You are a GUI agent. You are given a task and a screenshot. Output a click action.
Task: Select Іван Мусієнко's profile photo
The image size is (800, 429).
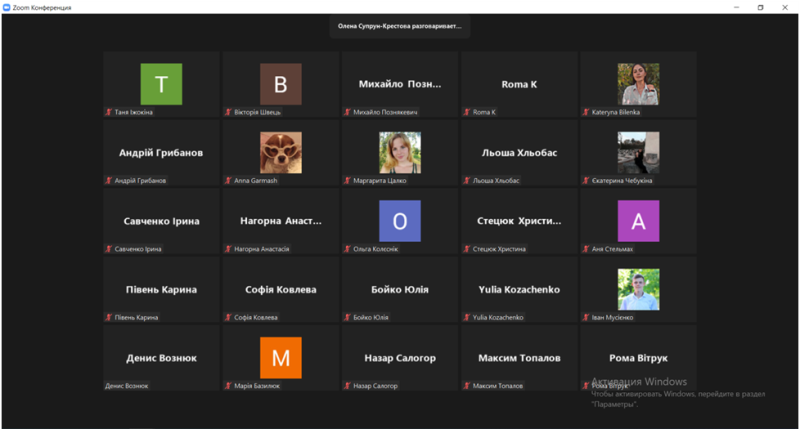point(638,289)
